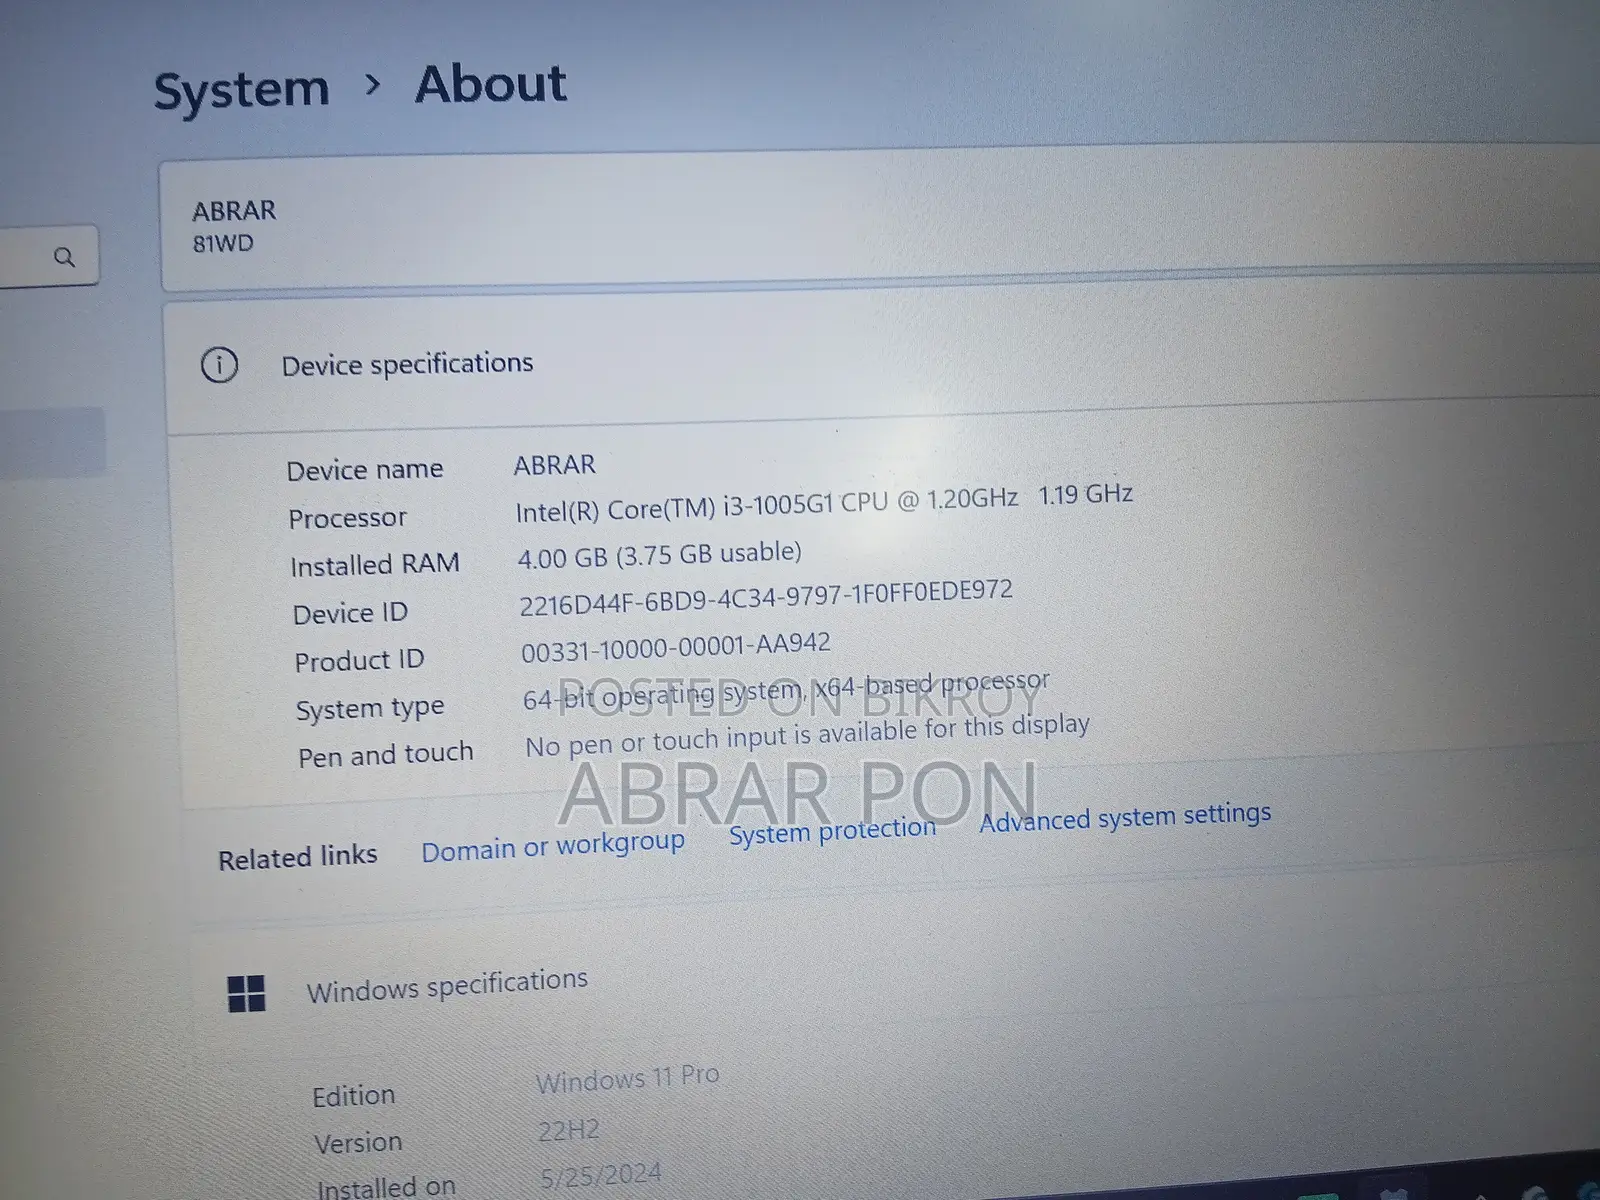Click the Product ID label
Image resolution: width=1600 pixels, height=1200 pixels.
(x=359, y=661)
